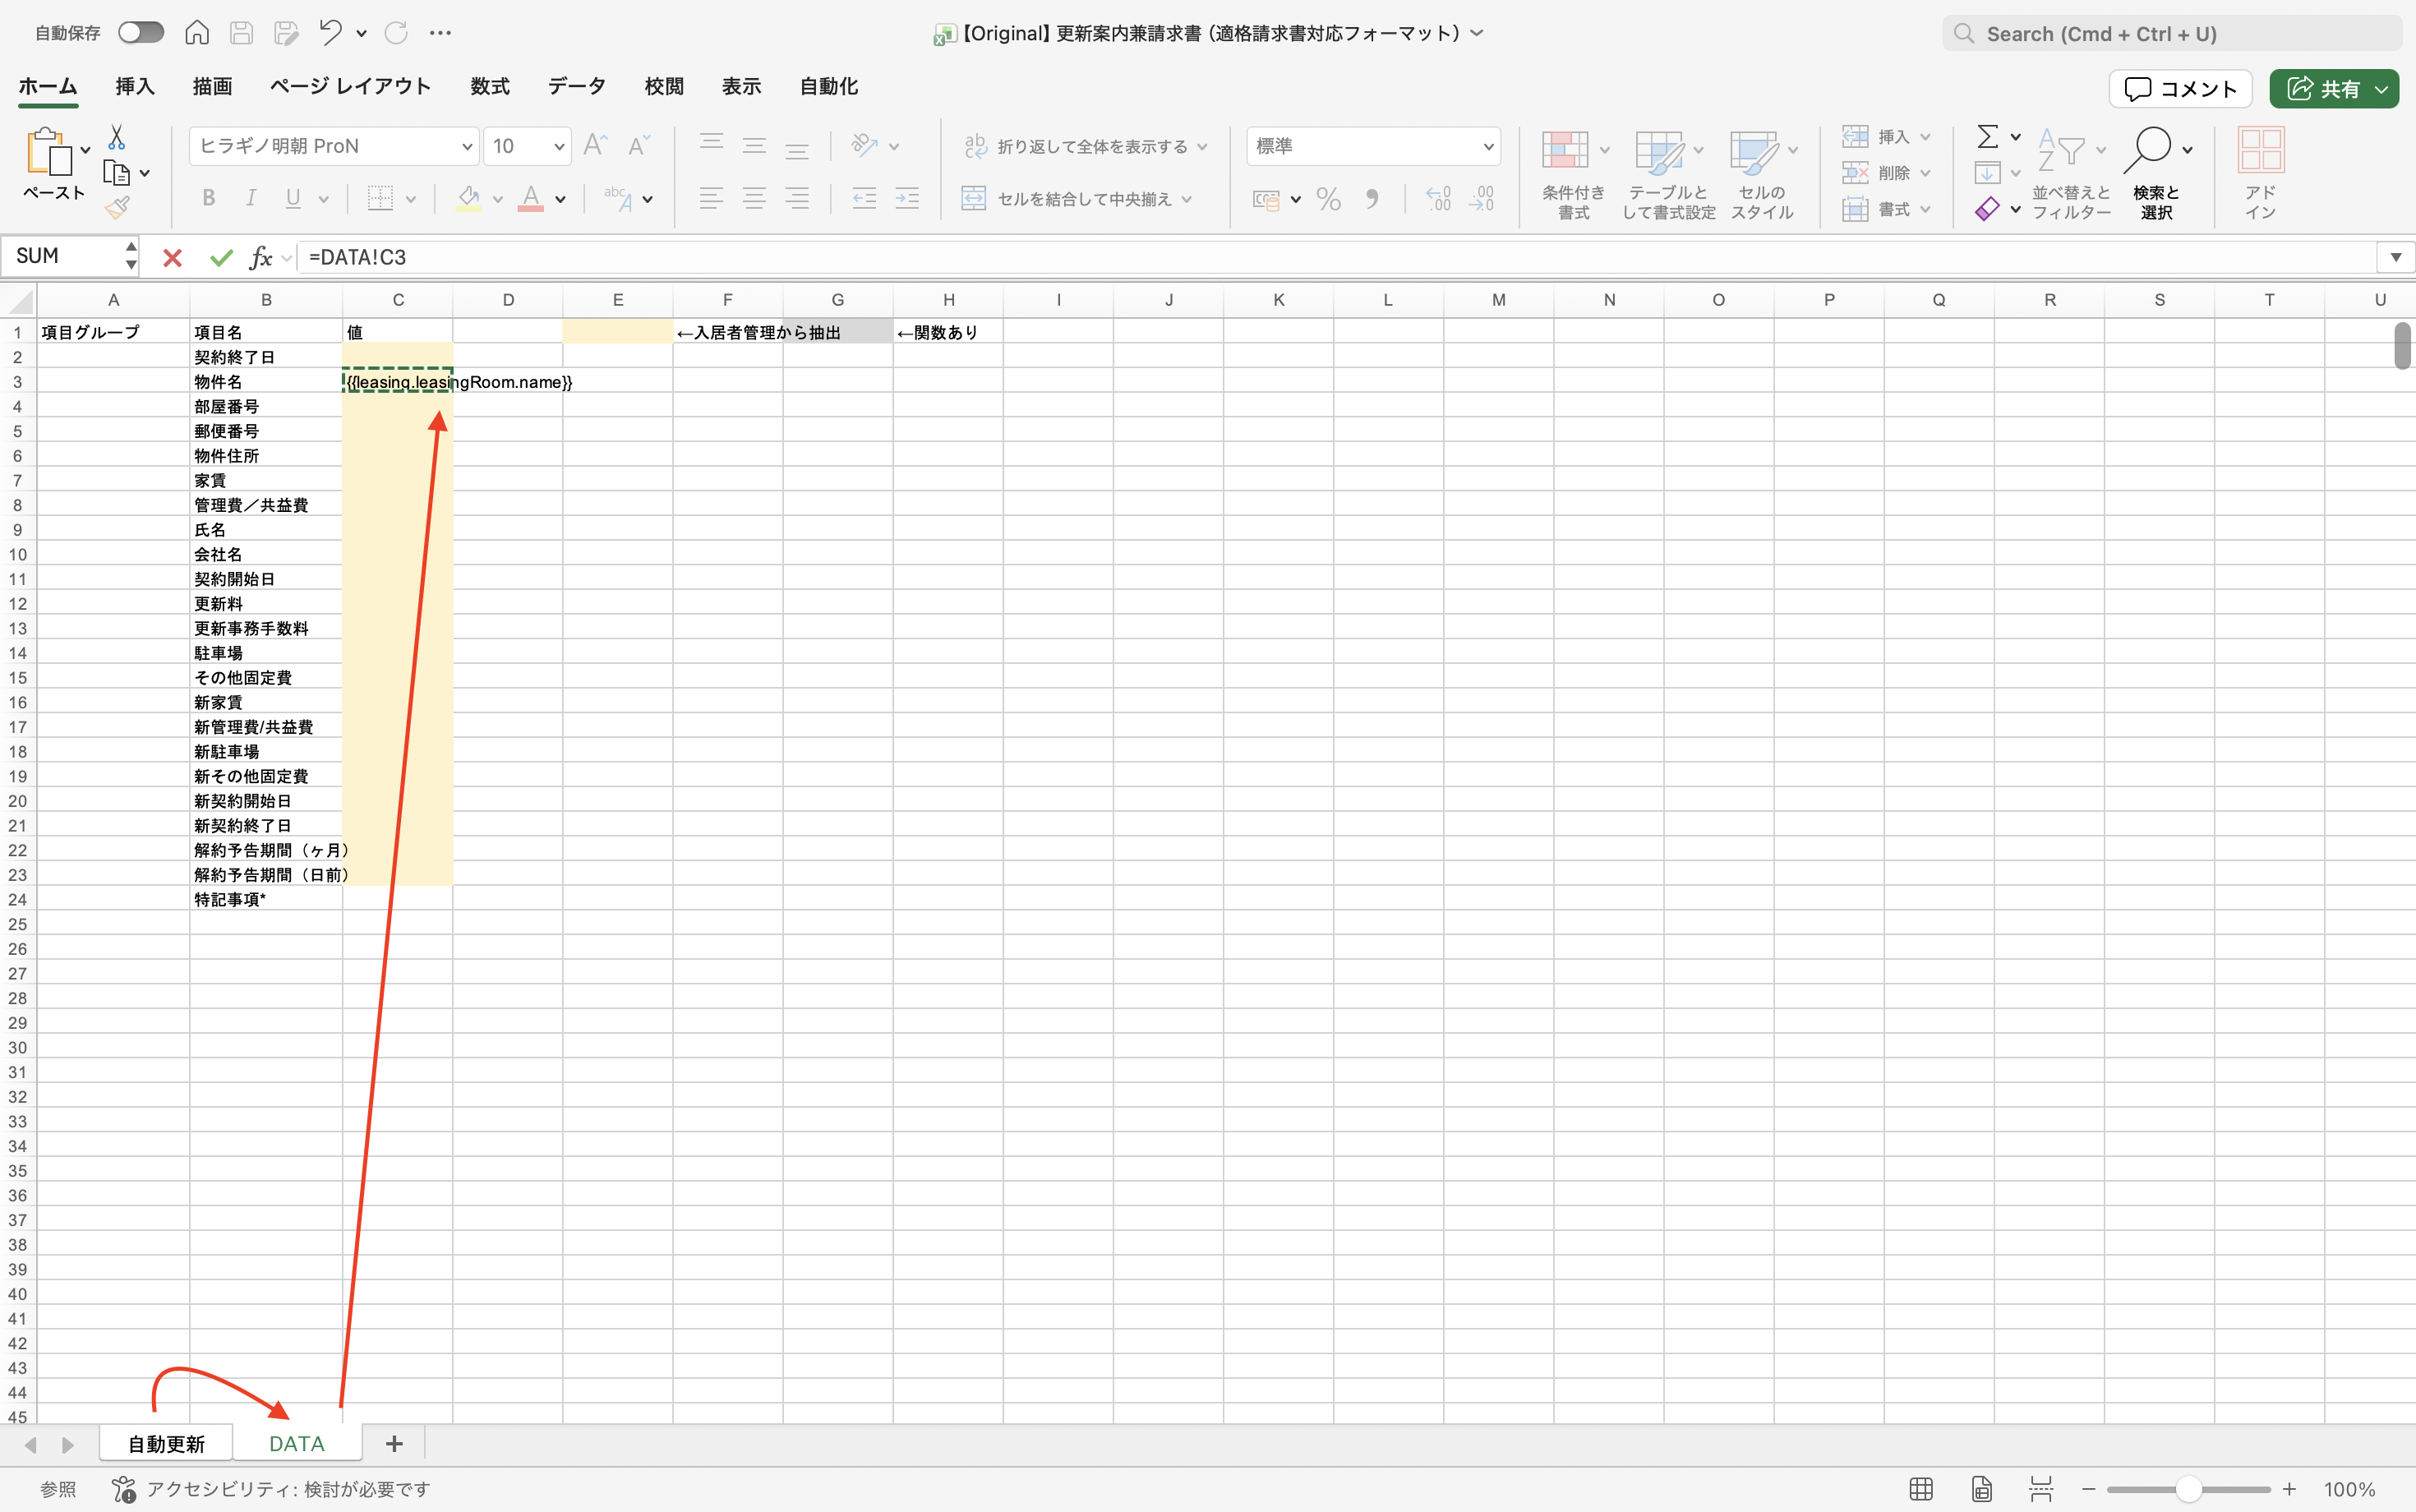Open the cell borders dropdown arrow

(x=411, y=199)
